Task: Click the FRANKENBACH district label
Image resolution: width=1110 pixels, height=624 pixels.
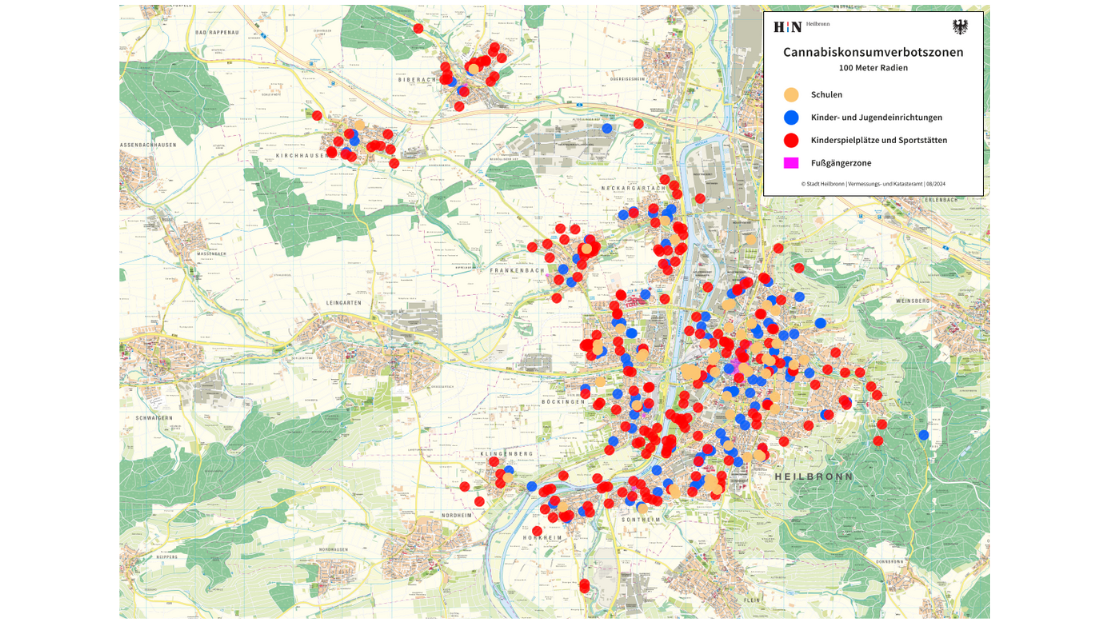Action: click(x=515, y=270)
